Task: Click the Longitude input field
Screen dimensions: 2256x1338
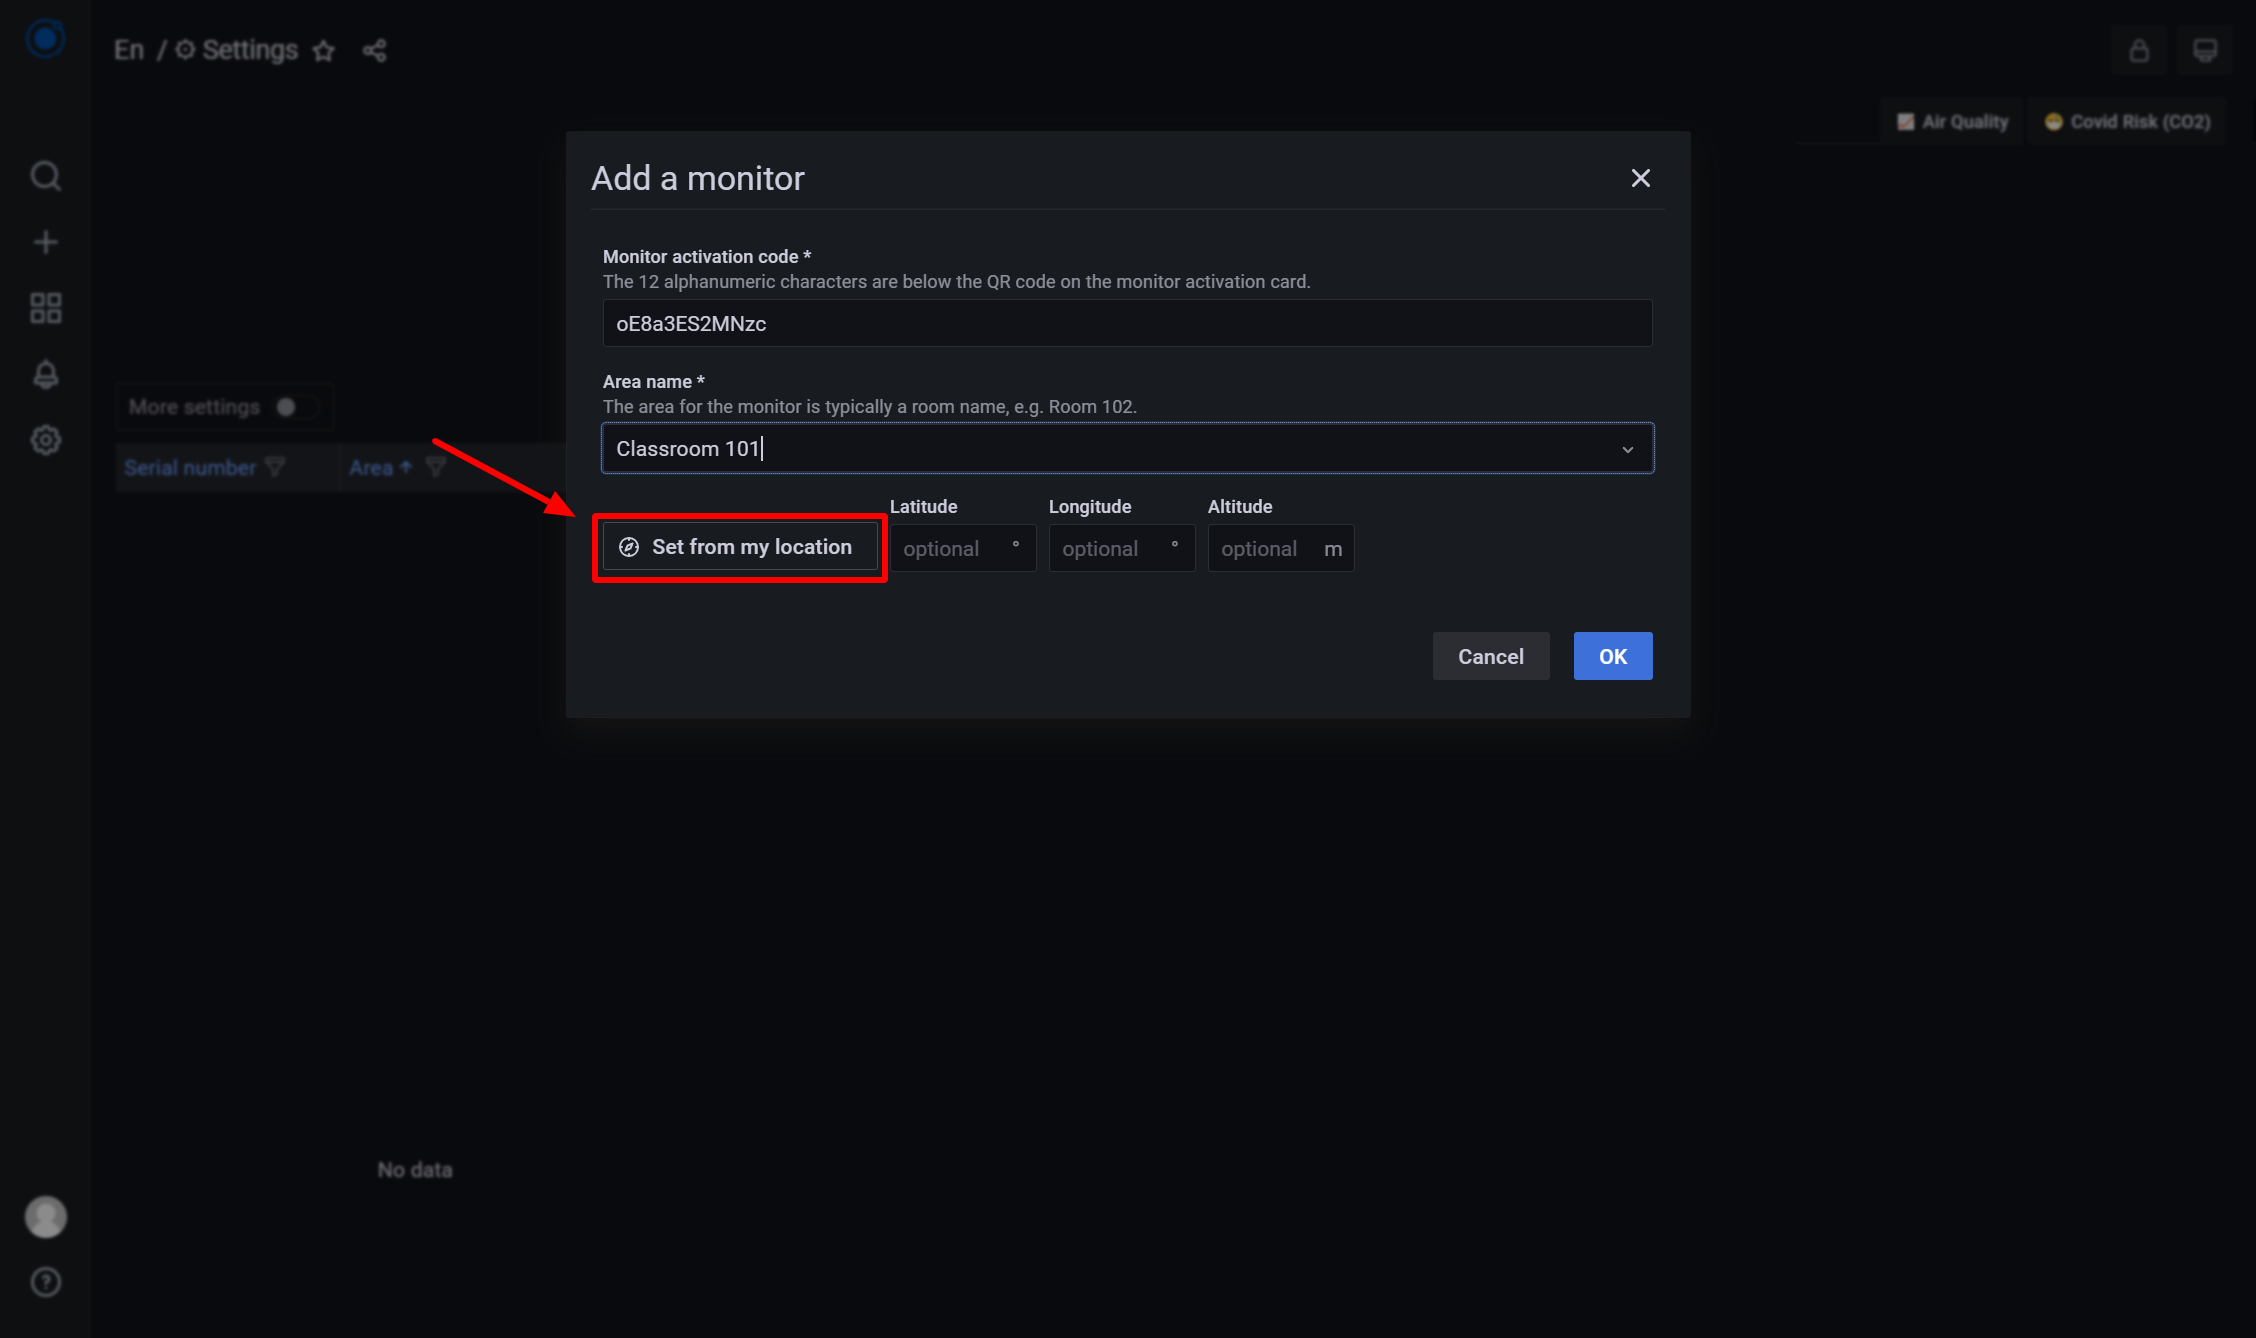Action: tap(1121, 548)
